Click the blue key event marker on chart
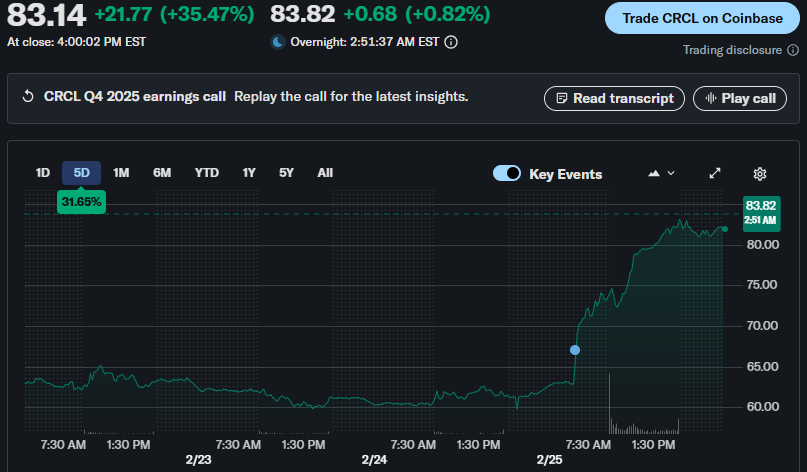 [x=574, y=350]
